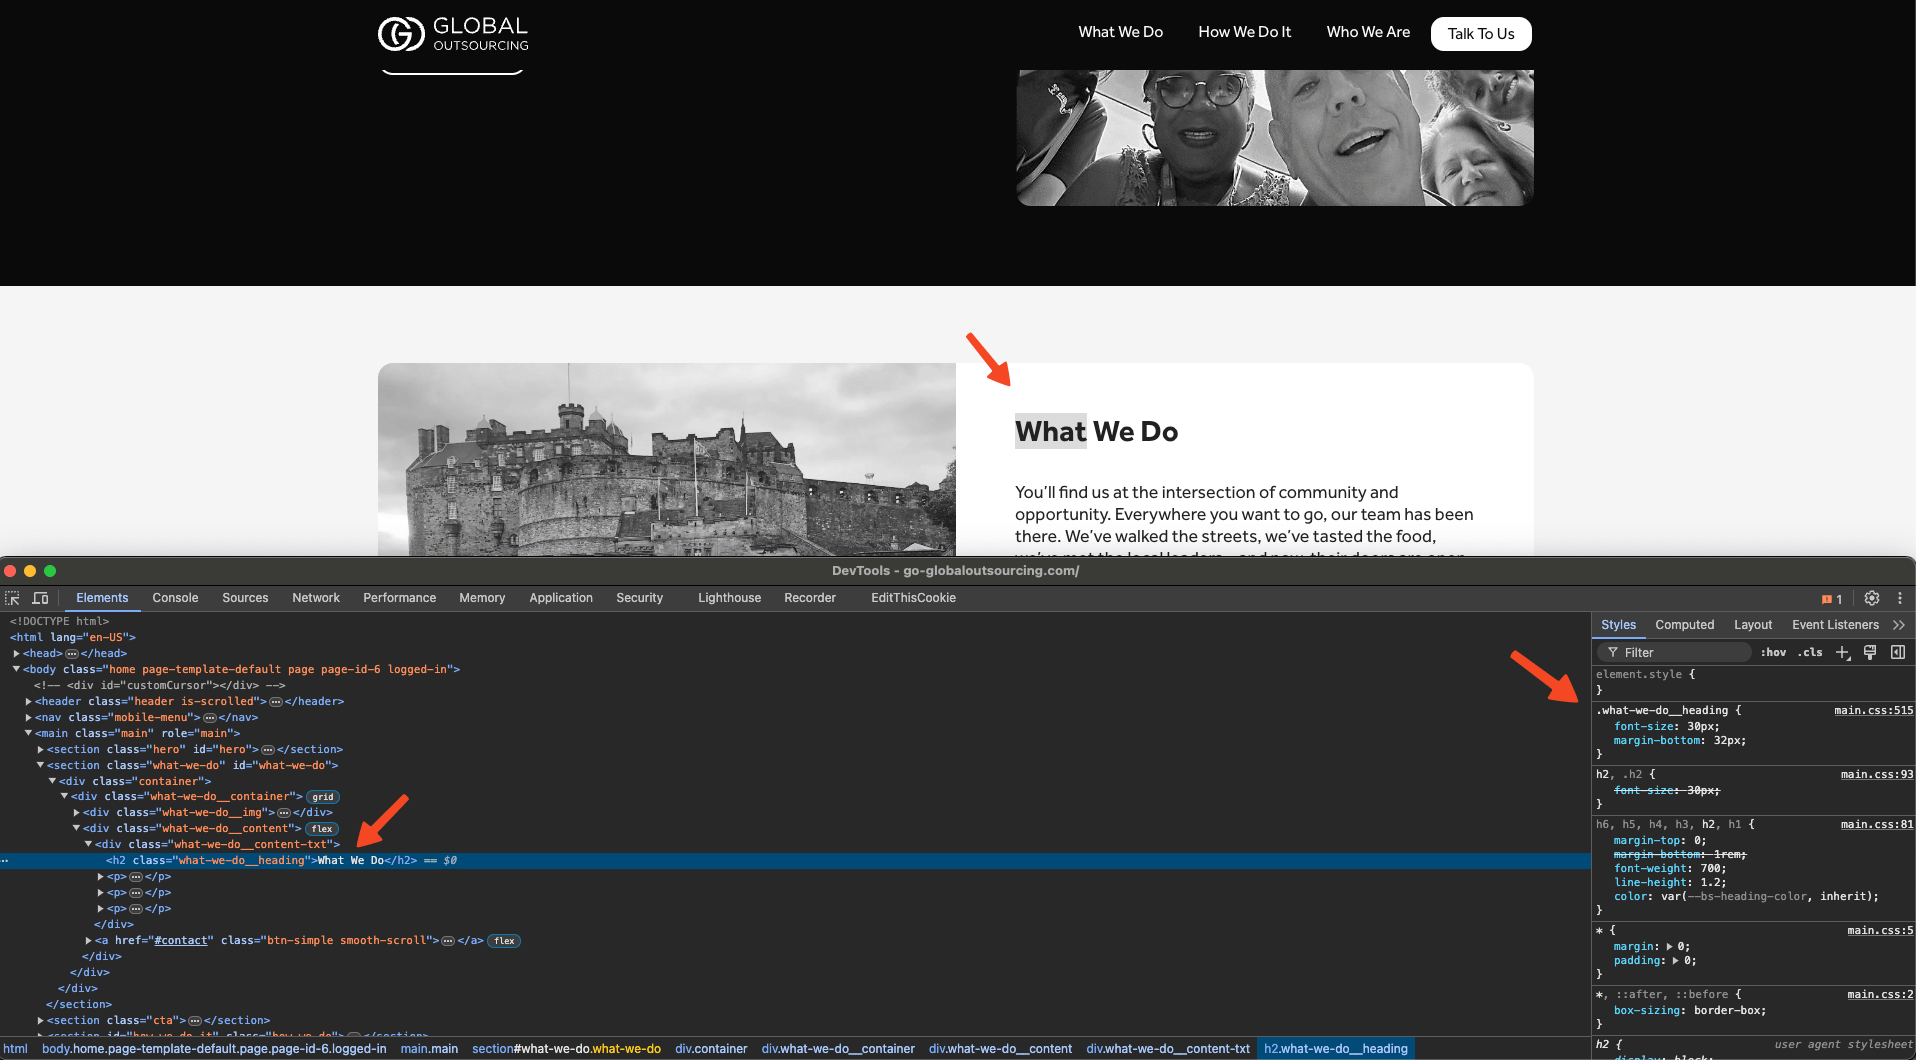1916x1060 pixels.
Task: Open the DevTools three-dot customize menu
Action: click(x=1900, y=598)
